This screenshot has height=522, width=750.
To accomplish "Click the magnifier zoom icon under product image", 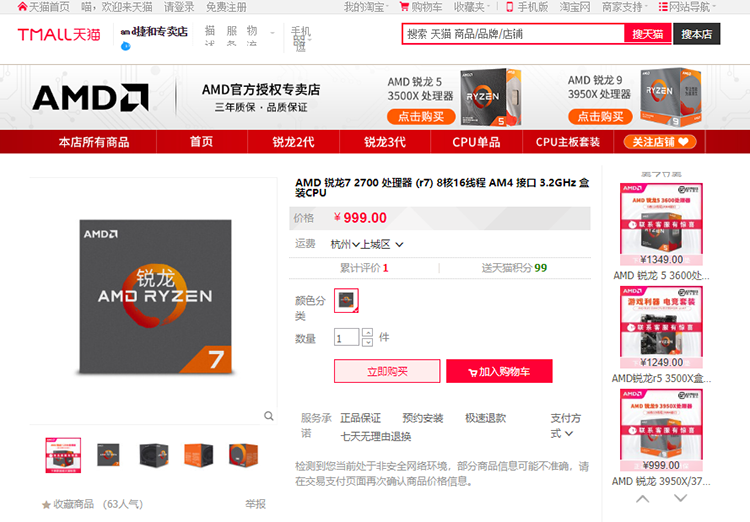I will point(269,416).
